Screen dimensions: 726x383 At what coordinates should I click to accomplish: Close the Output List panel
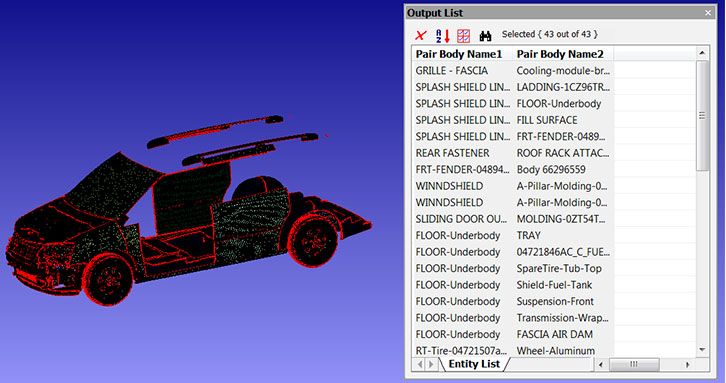708,13
